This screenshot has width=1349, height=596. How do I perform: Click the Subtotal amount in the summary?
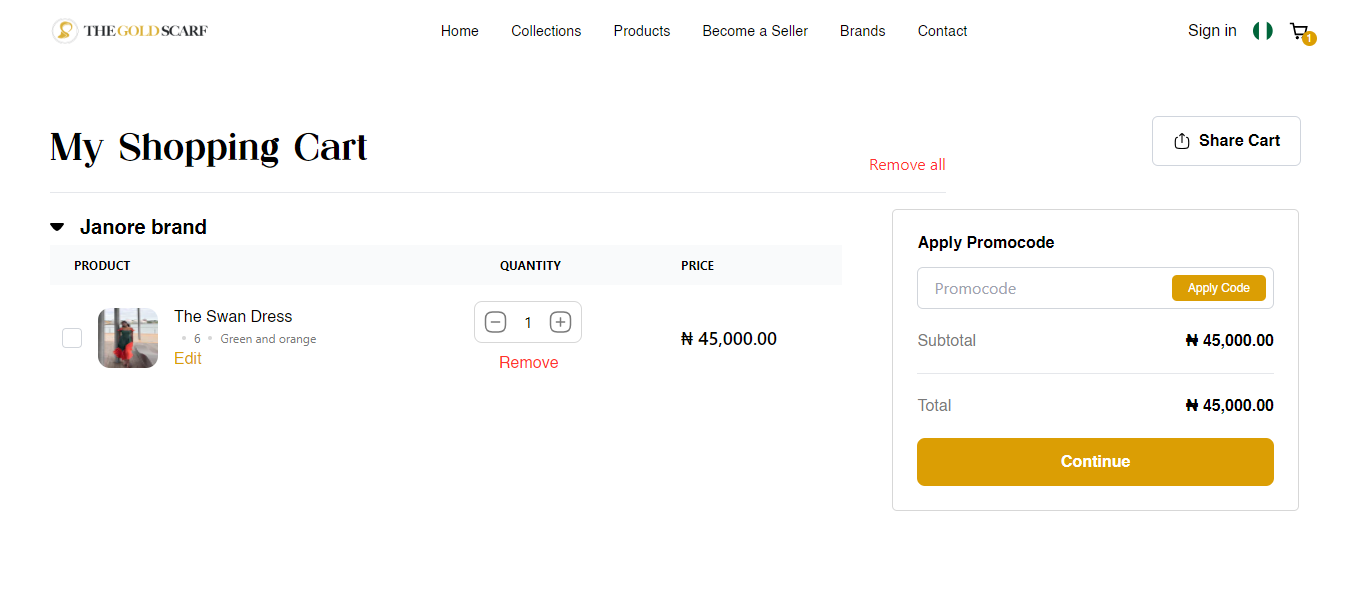(1230, 340)
